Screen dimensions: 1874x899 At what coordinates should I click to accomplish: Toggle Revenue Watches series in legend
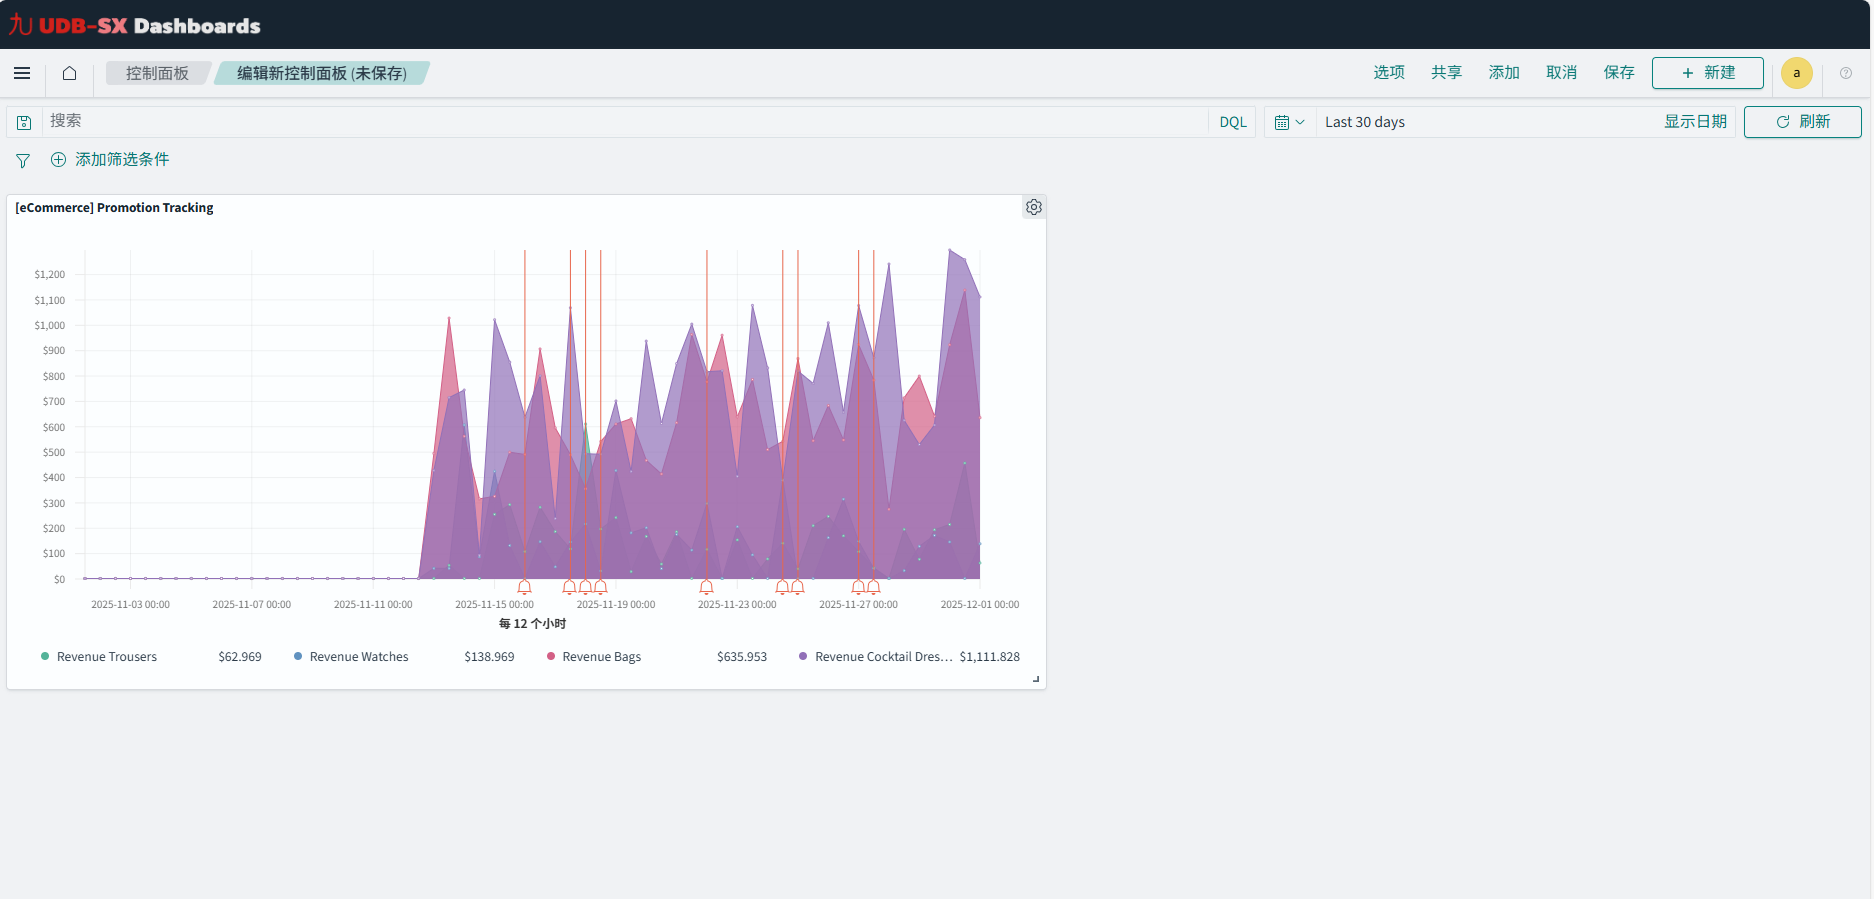coord(358,657)
